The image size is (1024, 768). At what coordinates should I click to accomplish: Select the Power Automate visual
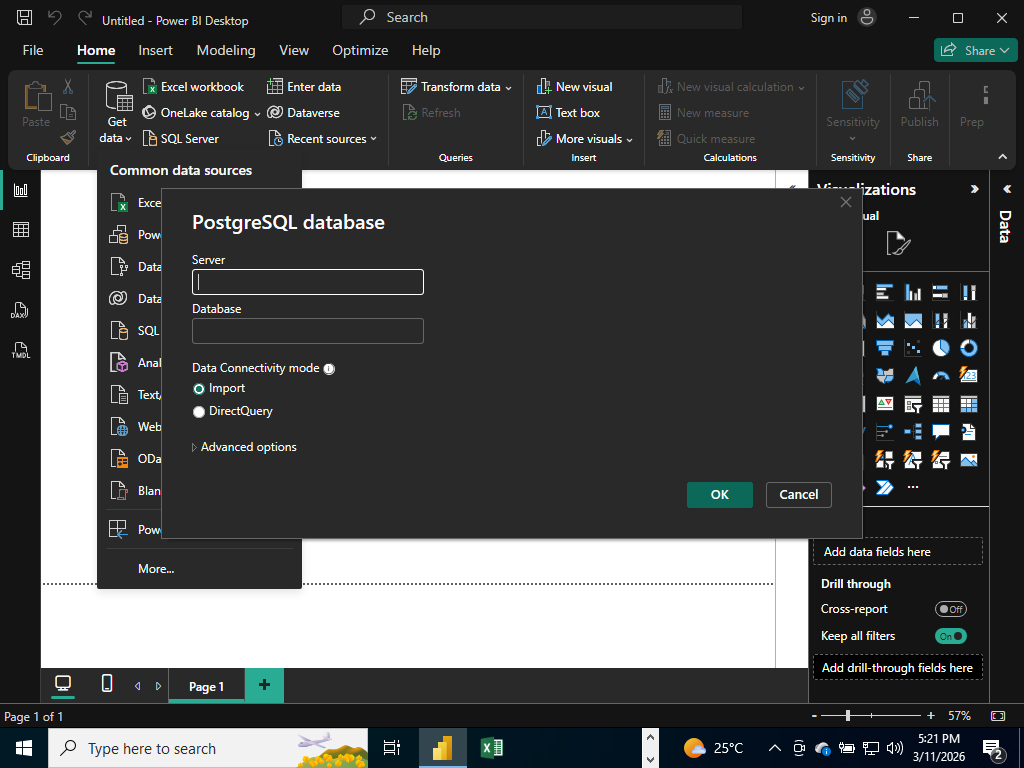(885, 487)
